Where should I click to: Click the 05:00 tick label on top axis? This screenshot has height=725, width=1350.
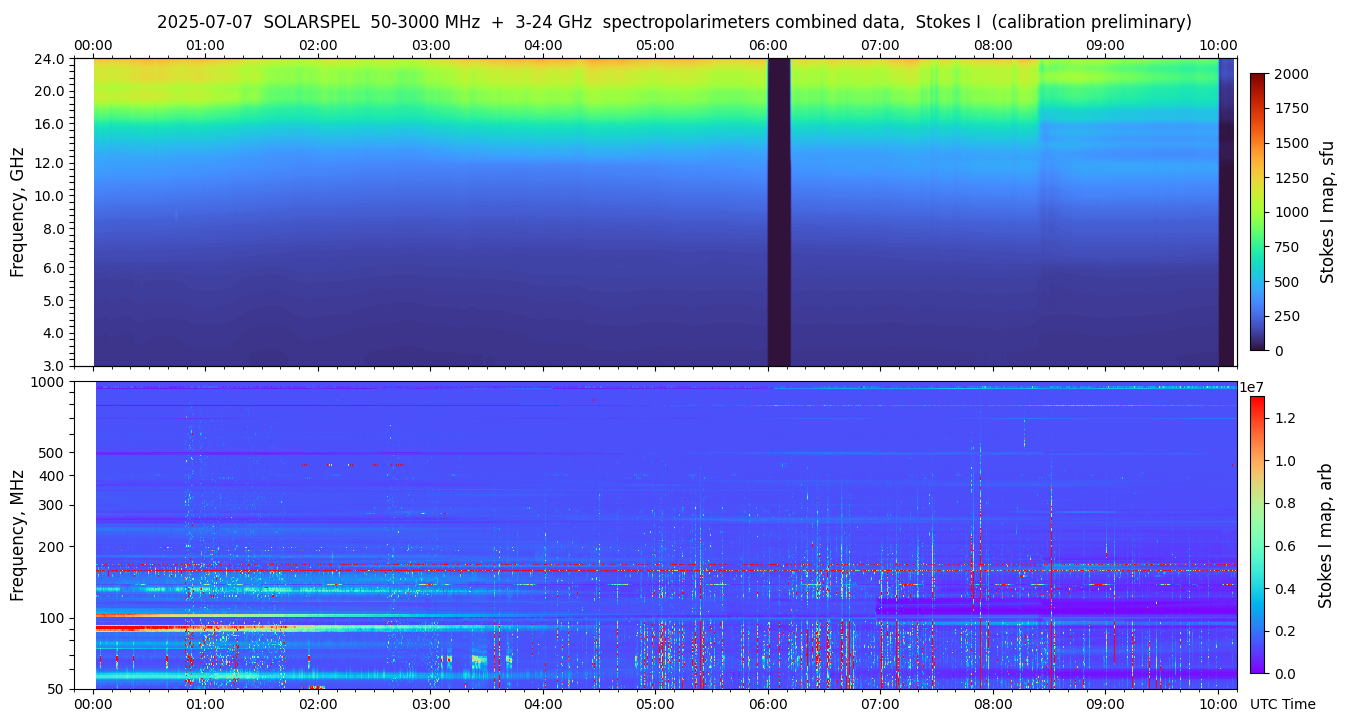pyautogui.click(x=655, y=45)
